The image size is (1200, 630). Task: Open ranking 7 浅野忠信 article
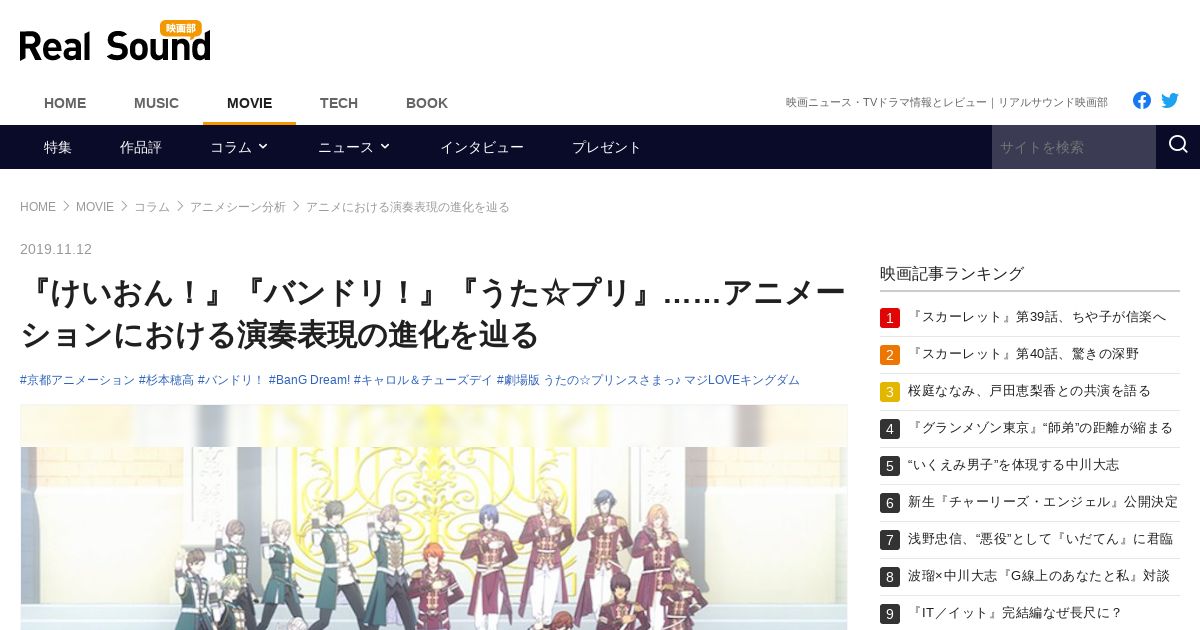coord(1040,539)
